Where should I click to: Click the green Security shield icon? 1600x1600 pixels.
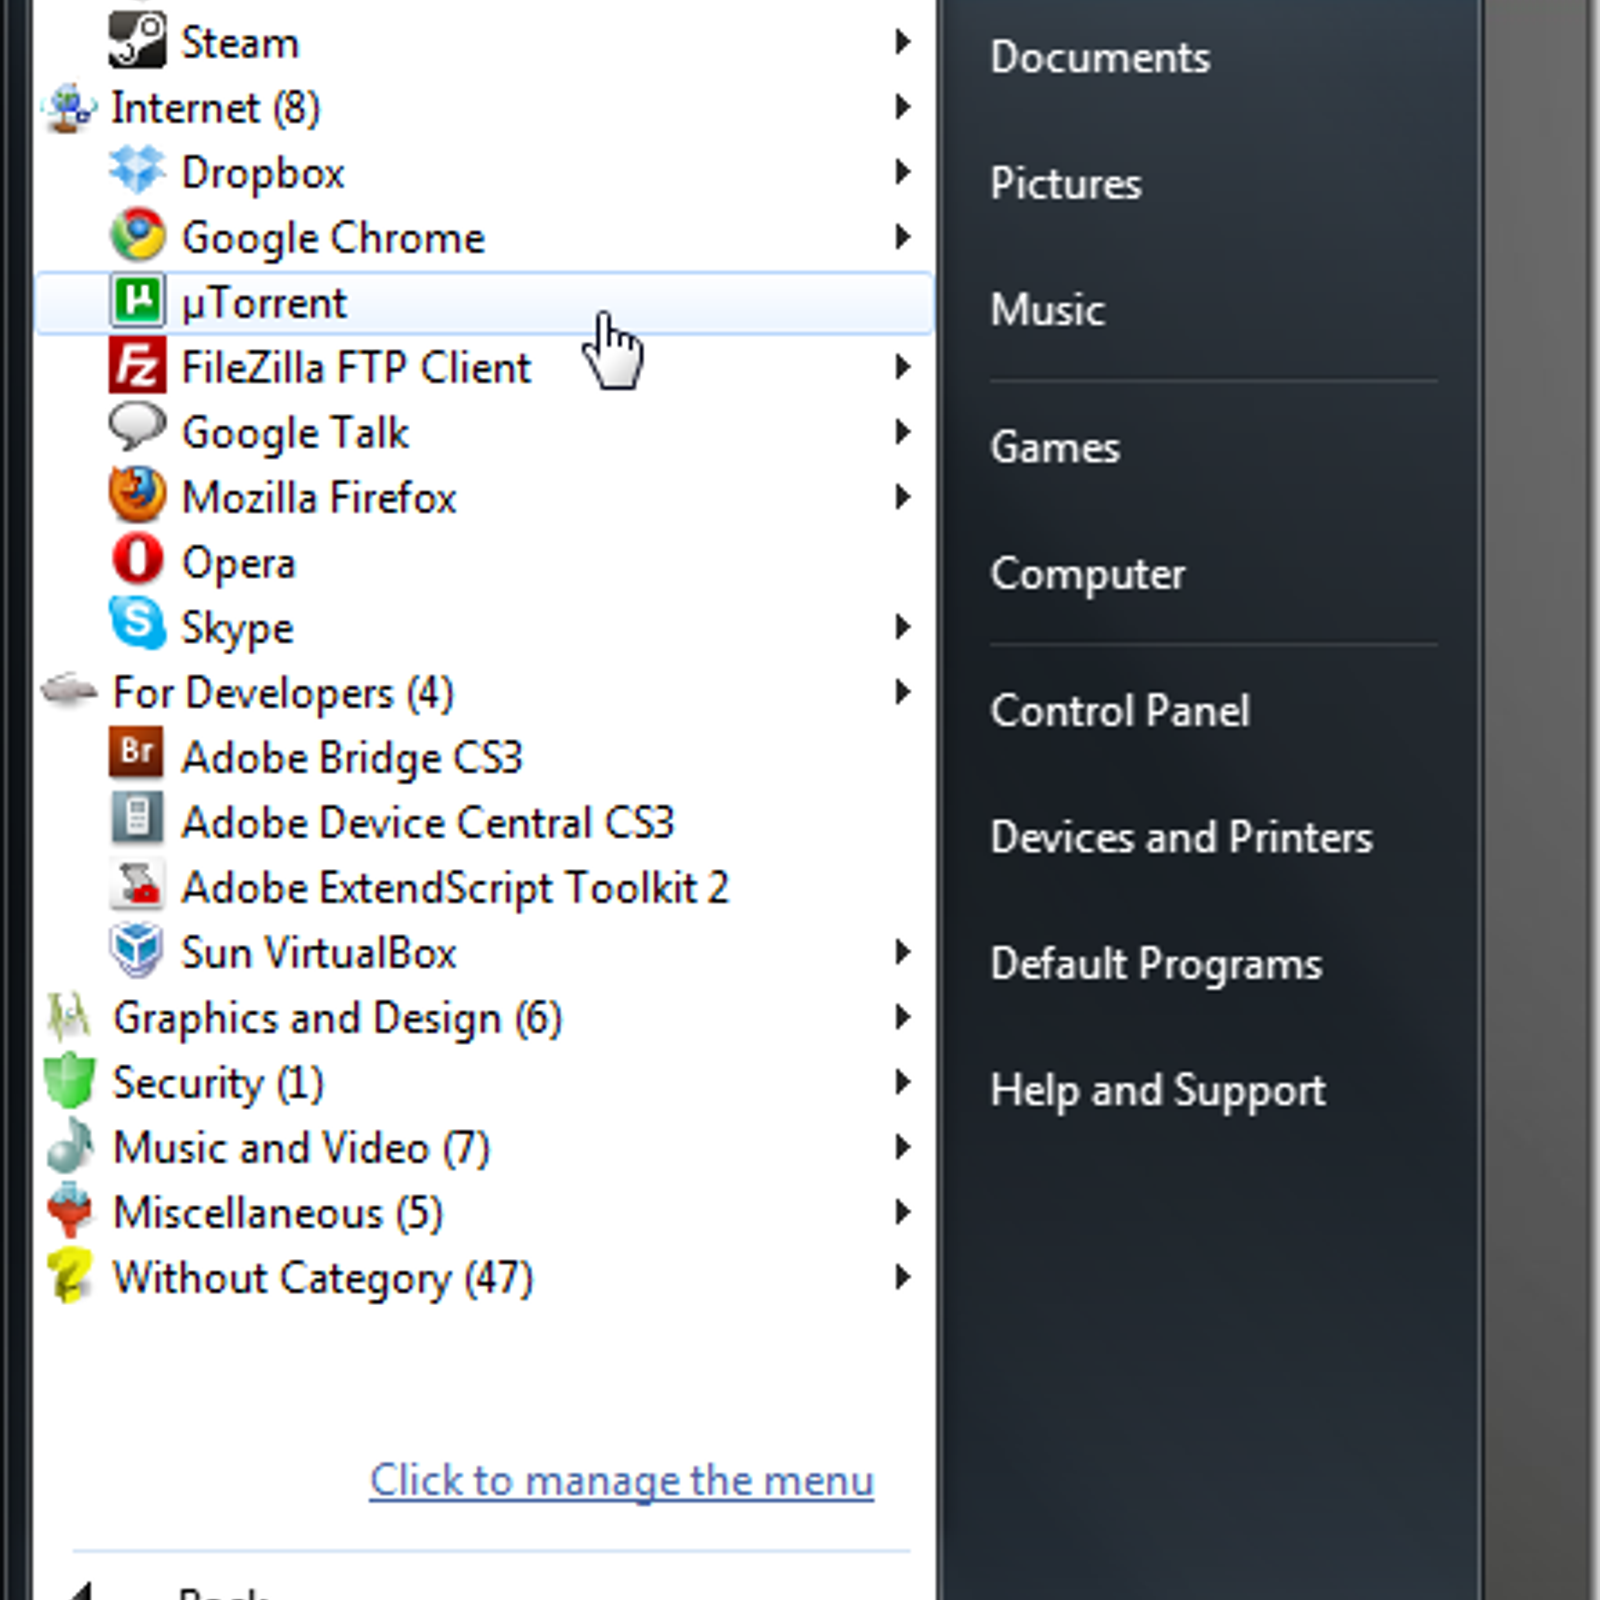(x=69, y=1081)
